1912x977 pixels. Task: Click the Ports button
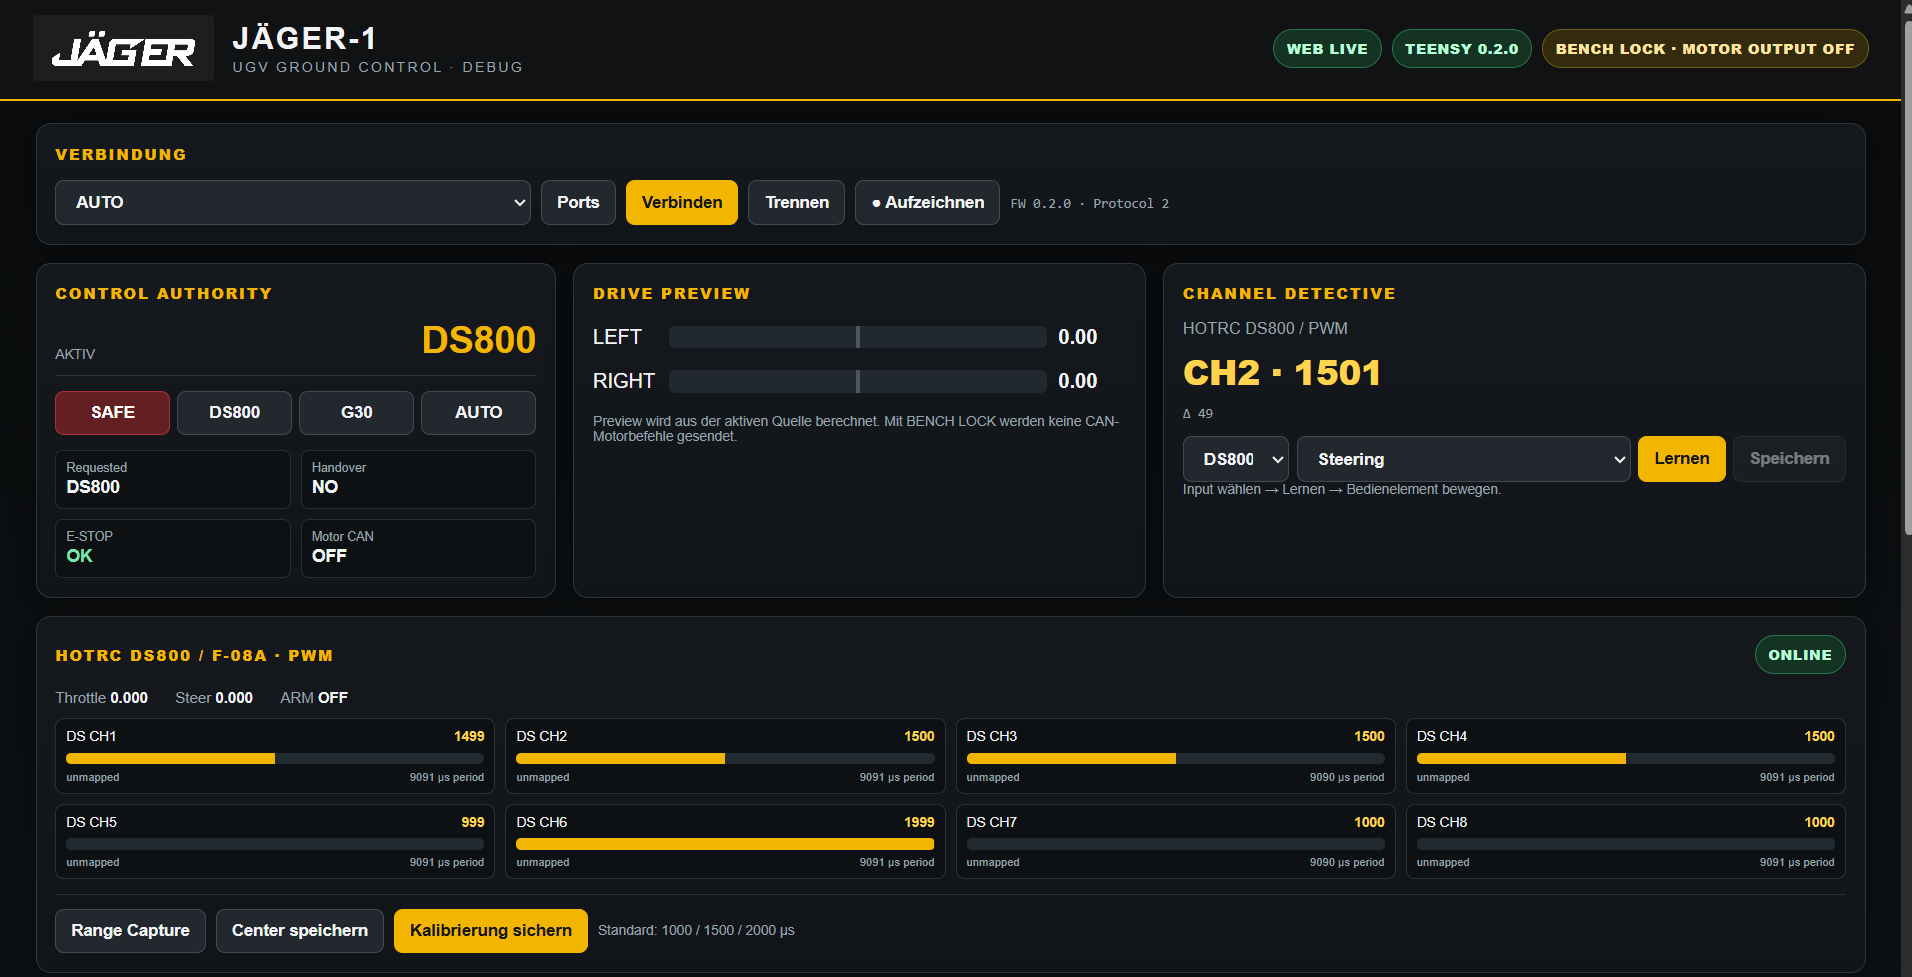point(578,202)
